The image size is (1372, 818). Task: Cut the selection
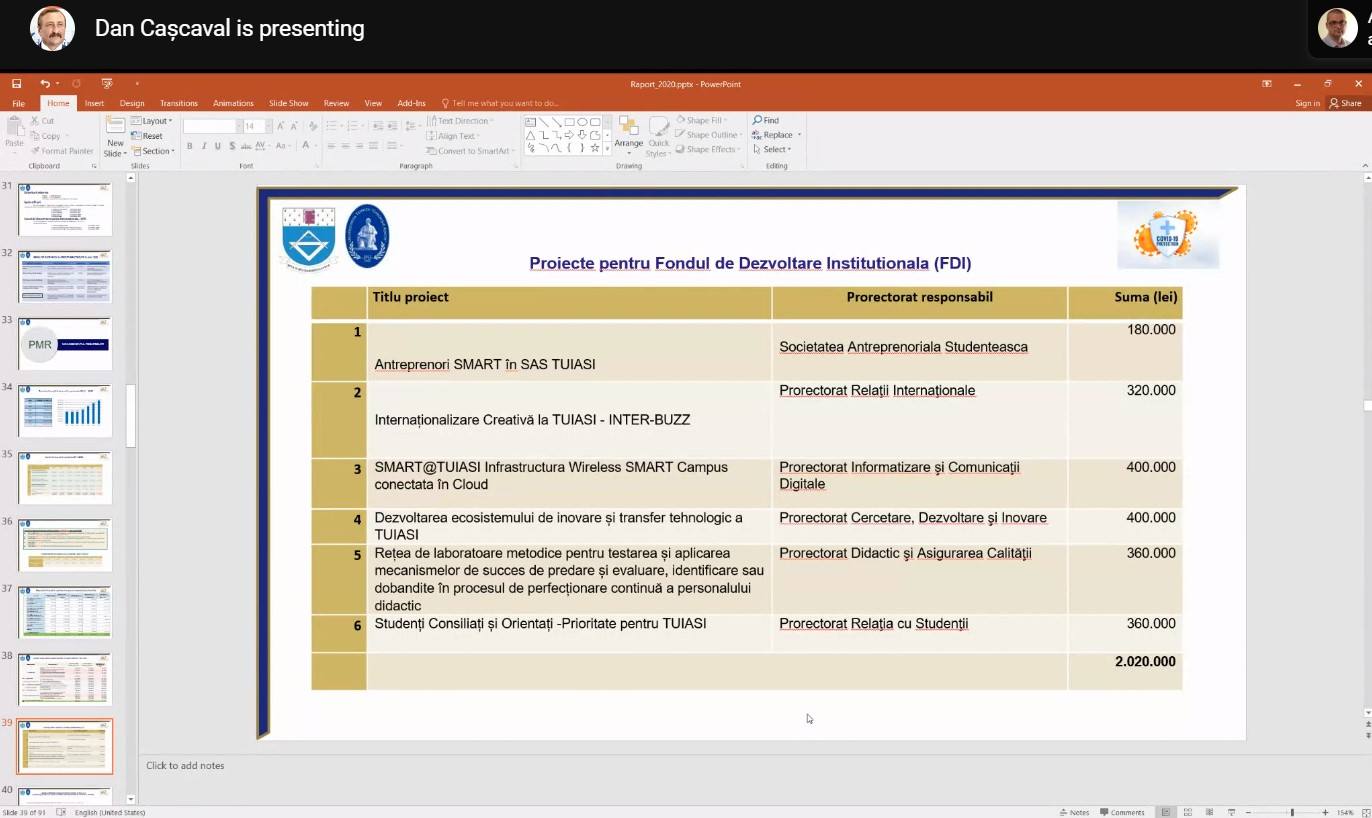(x=42, y=121)
